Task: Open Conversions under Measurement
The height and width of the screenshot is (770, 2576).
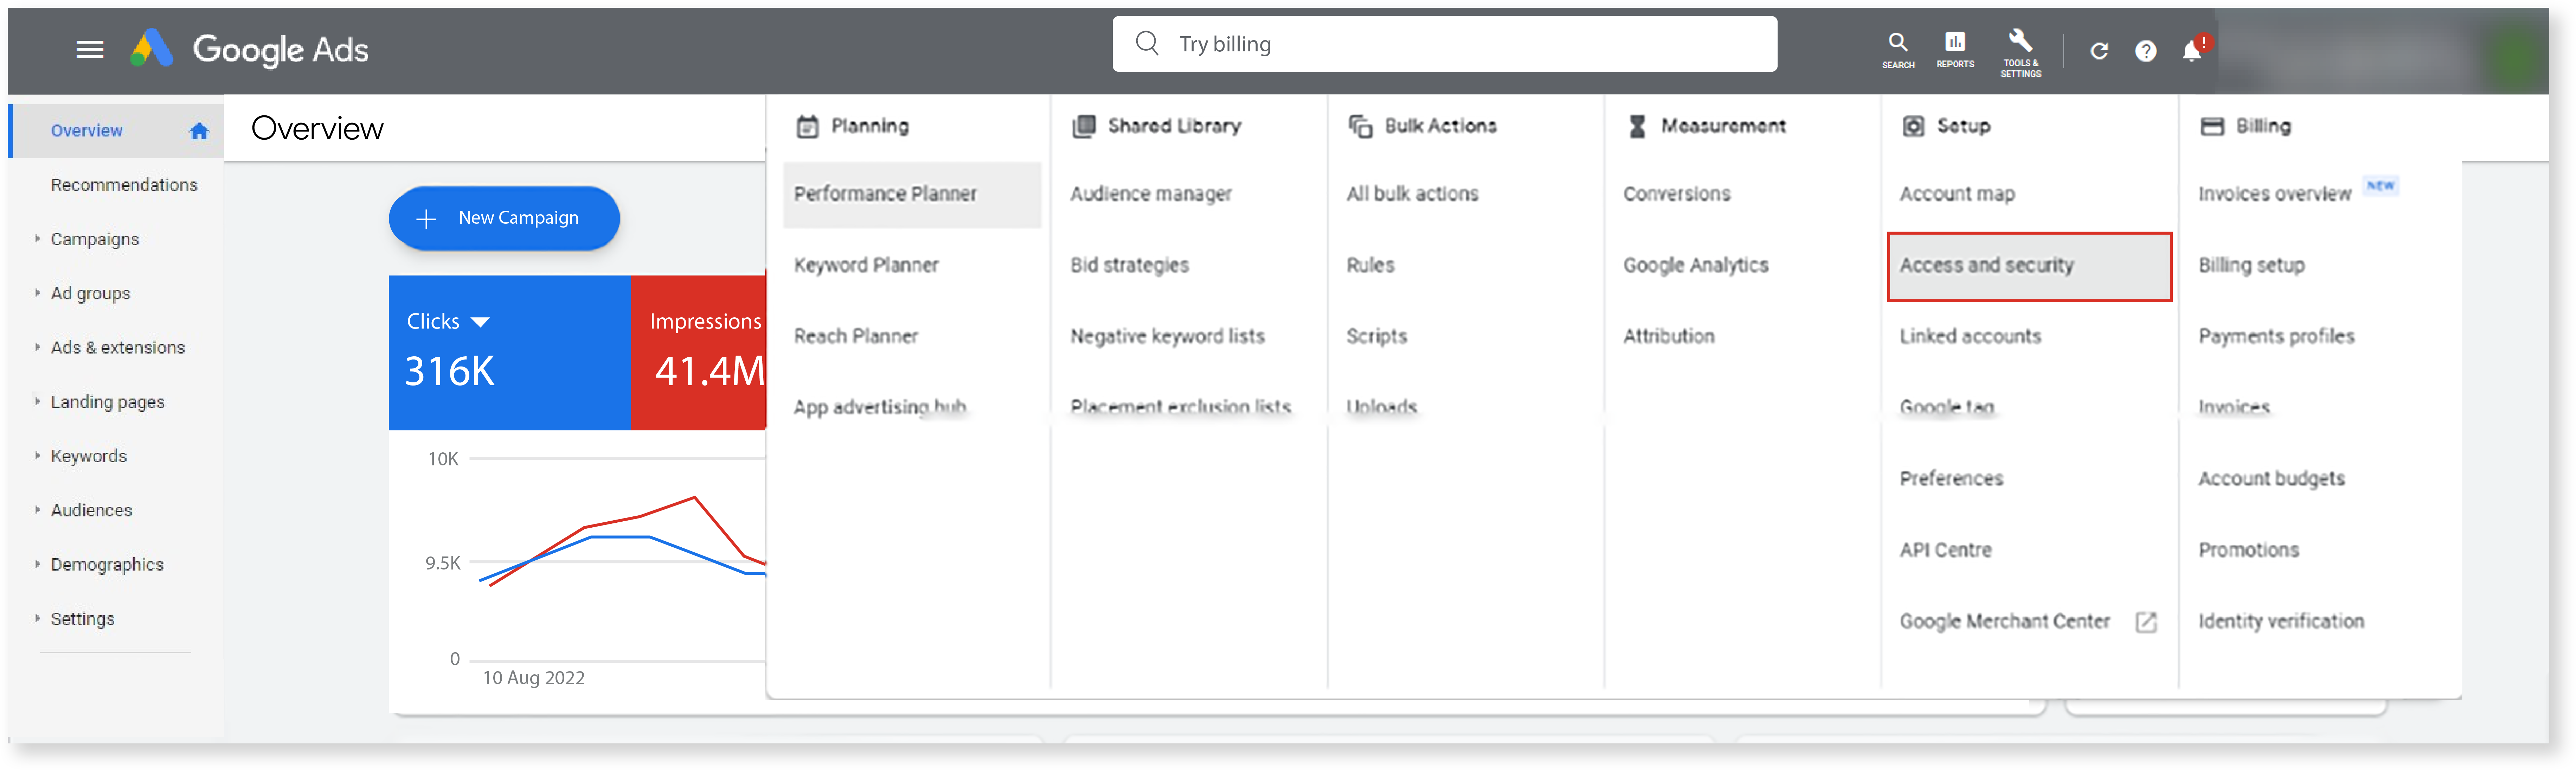Action: click(x=1677, y=194)
